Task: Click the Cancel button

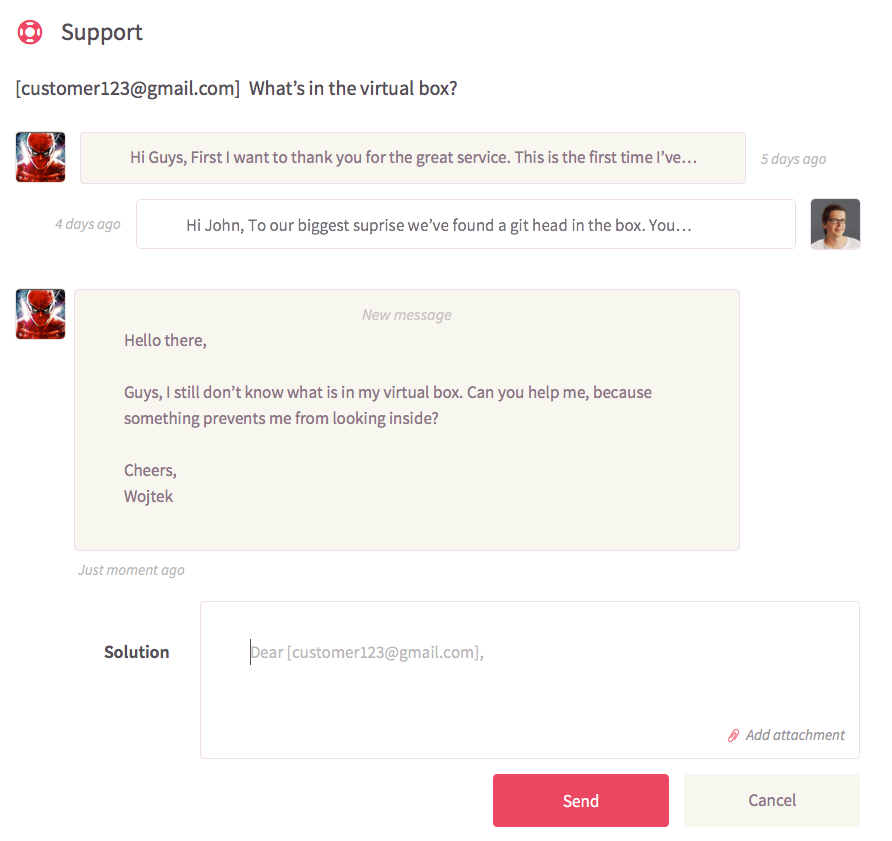Action: pos(772,801)
